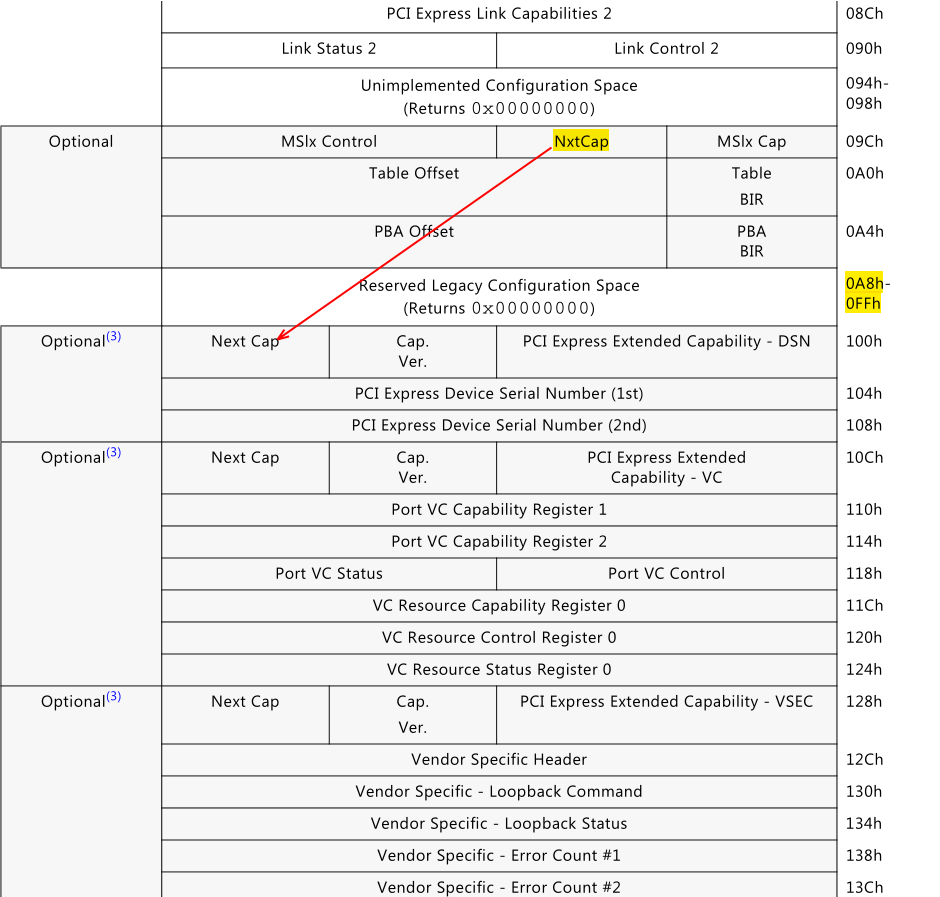Screen dimensions: 940x897
Task: Click the 108h offset value
Action: [x=864, y=426]
